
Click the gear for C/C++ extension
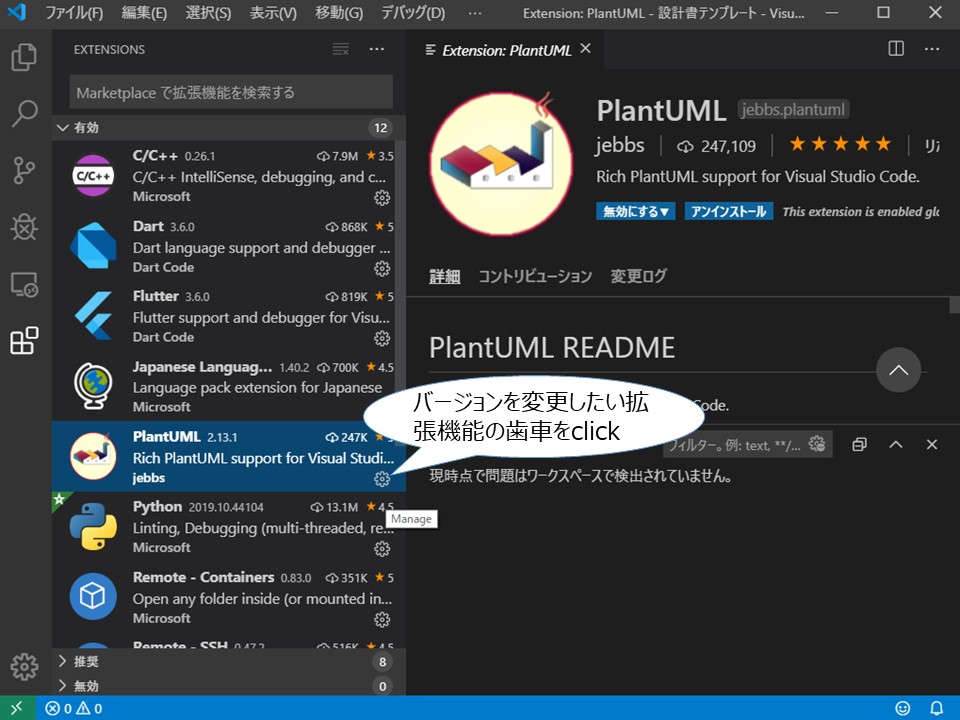point(382,197)
